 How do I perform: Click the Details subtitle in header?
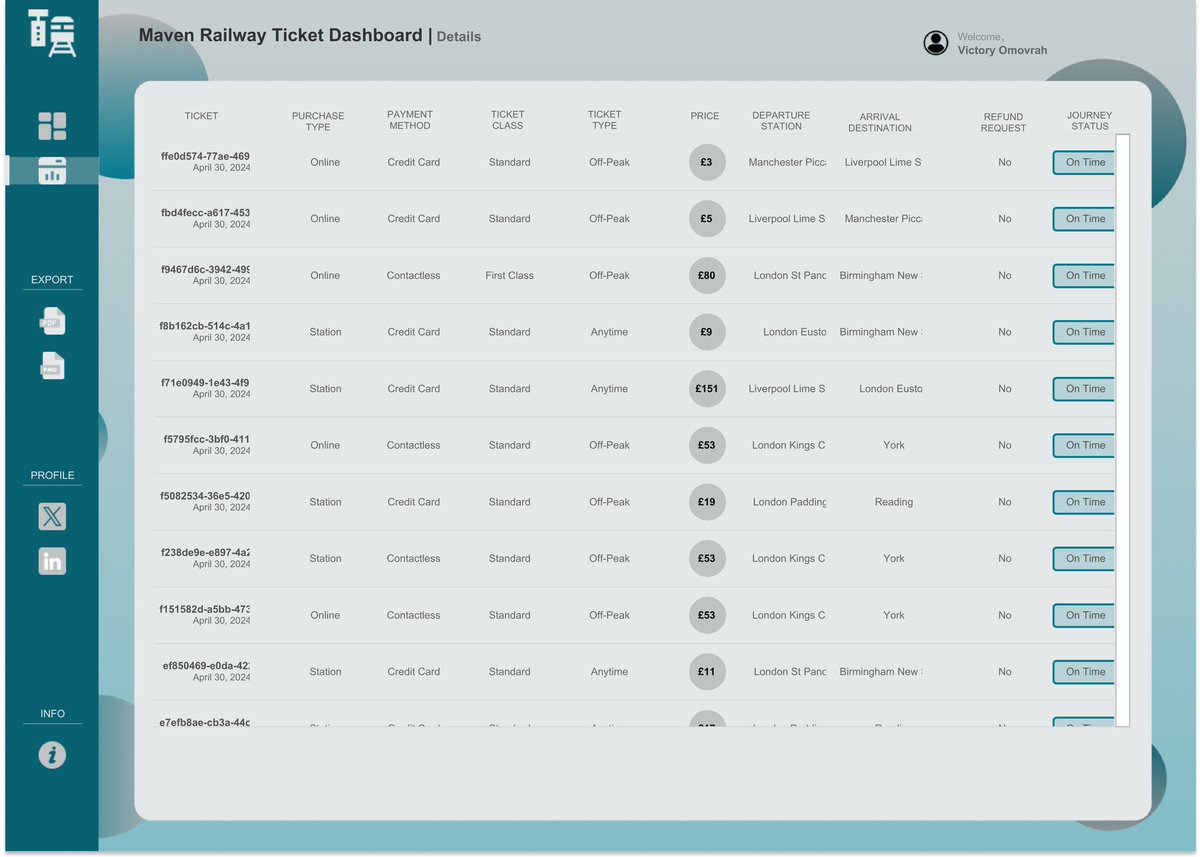(459, 37)
